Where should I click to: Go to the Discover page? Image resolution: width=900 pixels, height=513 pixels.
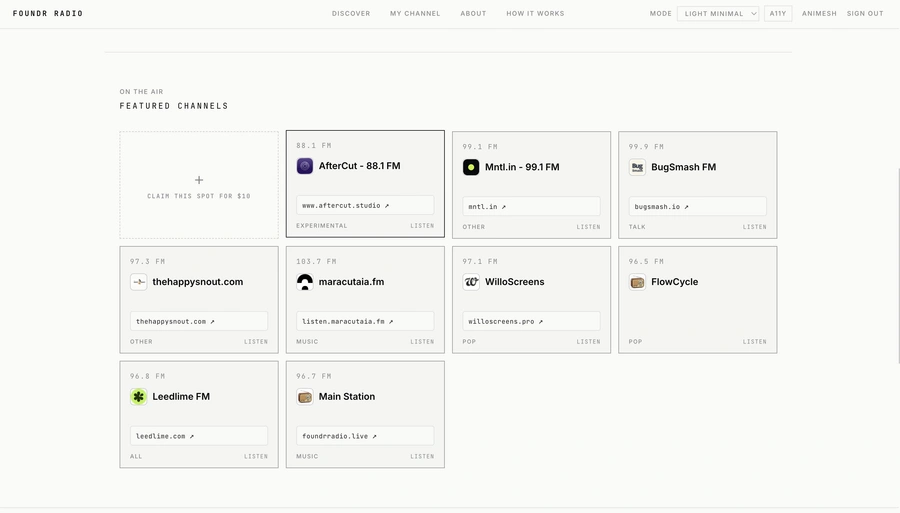click(351, 13)
